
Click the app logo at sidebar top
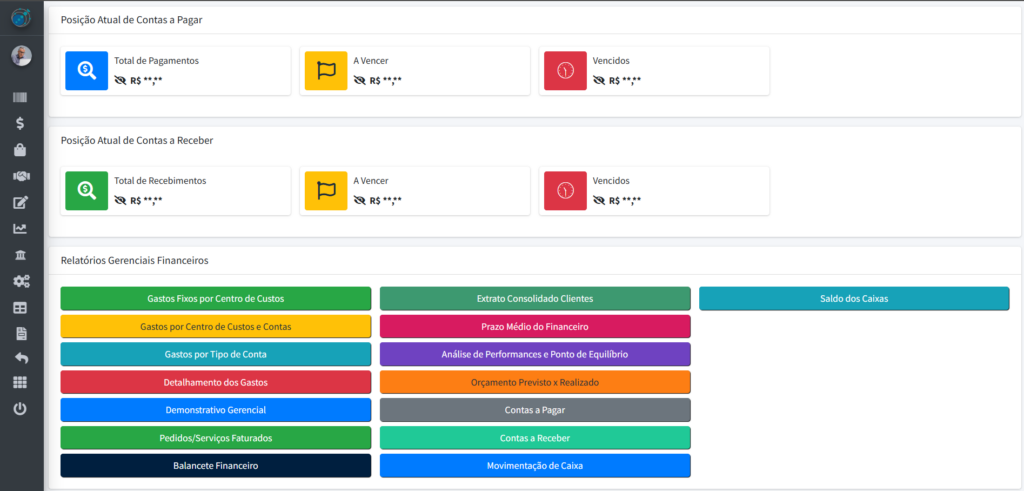21,17
